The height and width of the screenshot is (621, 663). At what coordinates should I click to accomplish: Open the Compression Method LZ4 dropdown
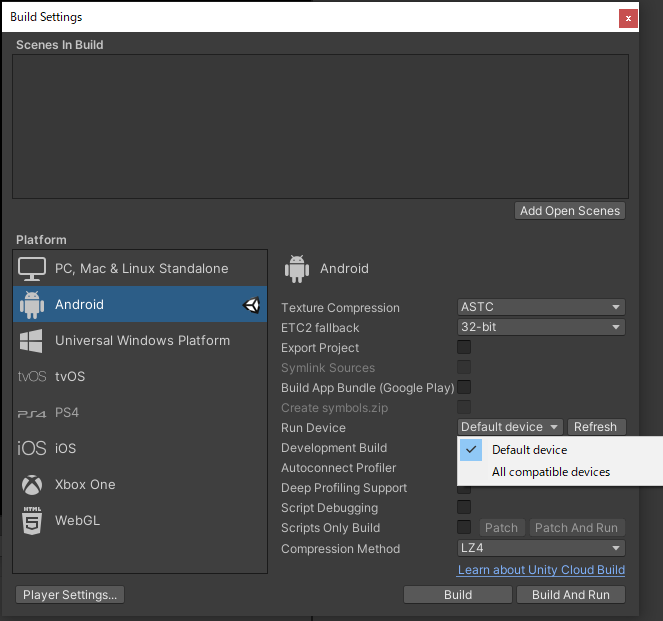coord(541,549)
